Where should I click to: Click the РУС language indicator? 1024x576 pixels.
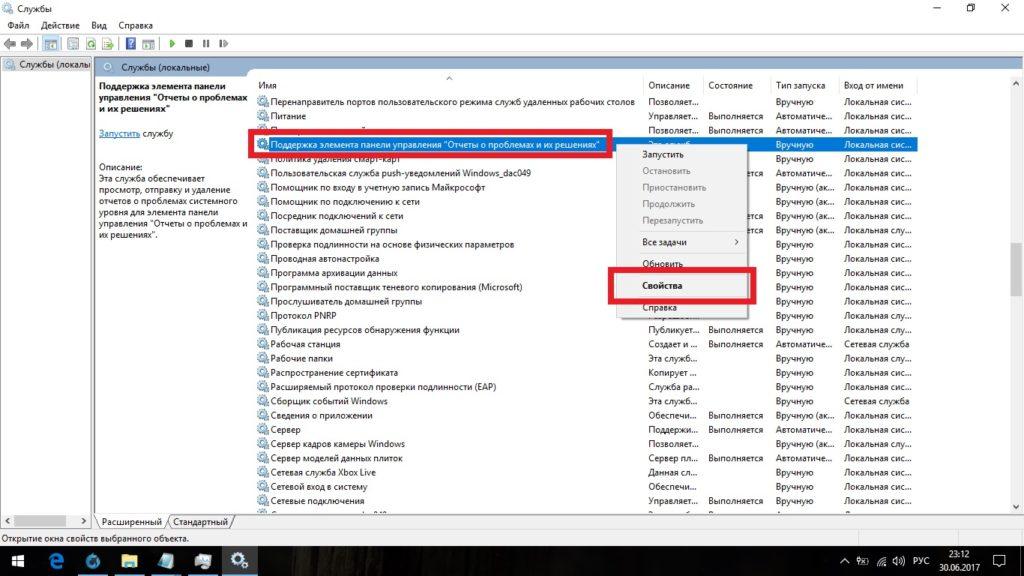921,561
